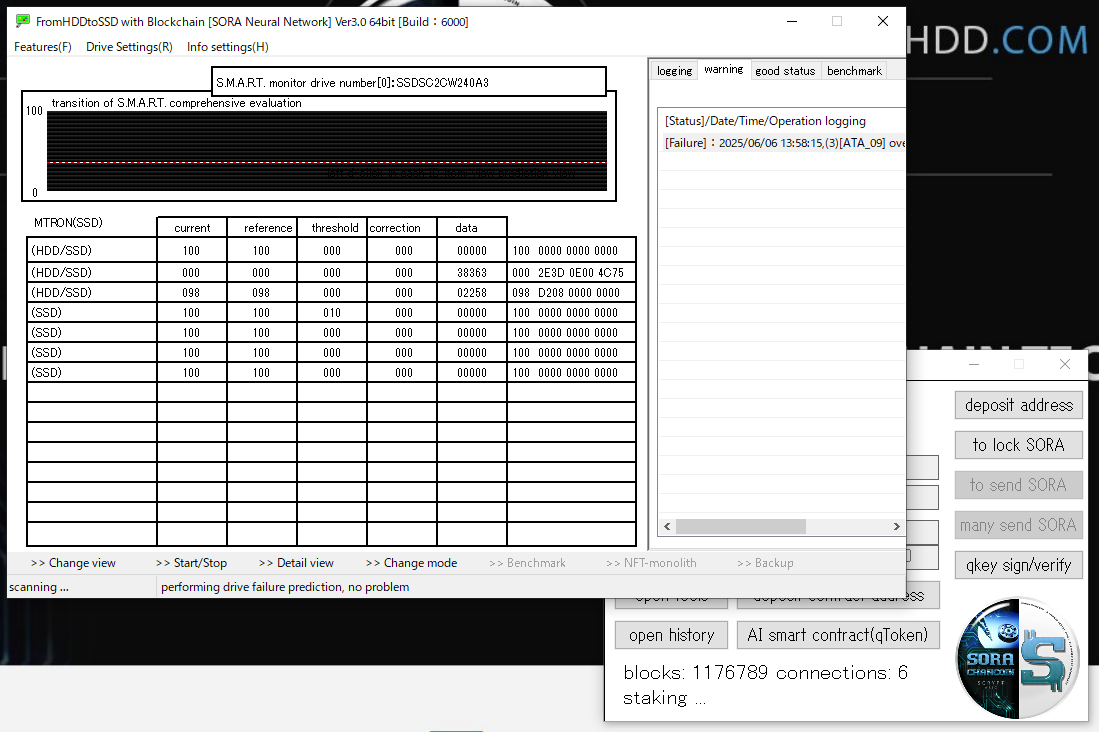Viewport: 1099px width, 732px height.
Task: Click the app icon in the title bar
Action: 22,21
